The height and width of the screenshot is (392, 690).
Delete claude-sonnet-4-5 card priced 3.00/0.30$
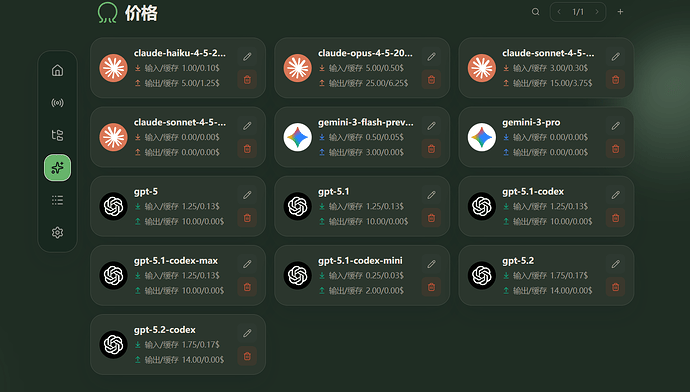616,80
